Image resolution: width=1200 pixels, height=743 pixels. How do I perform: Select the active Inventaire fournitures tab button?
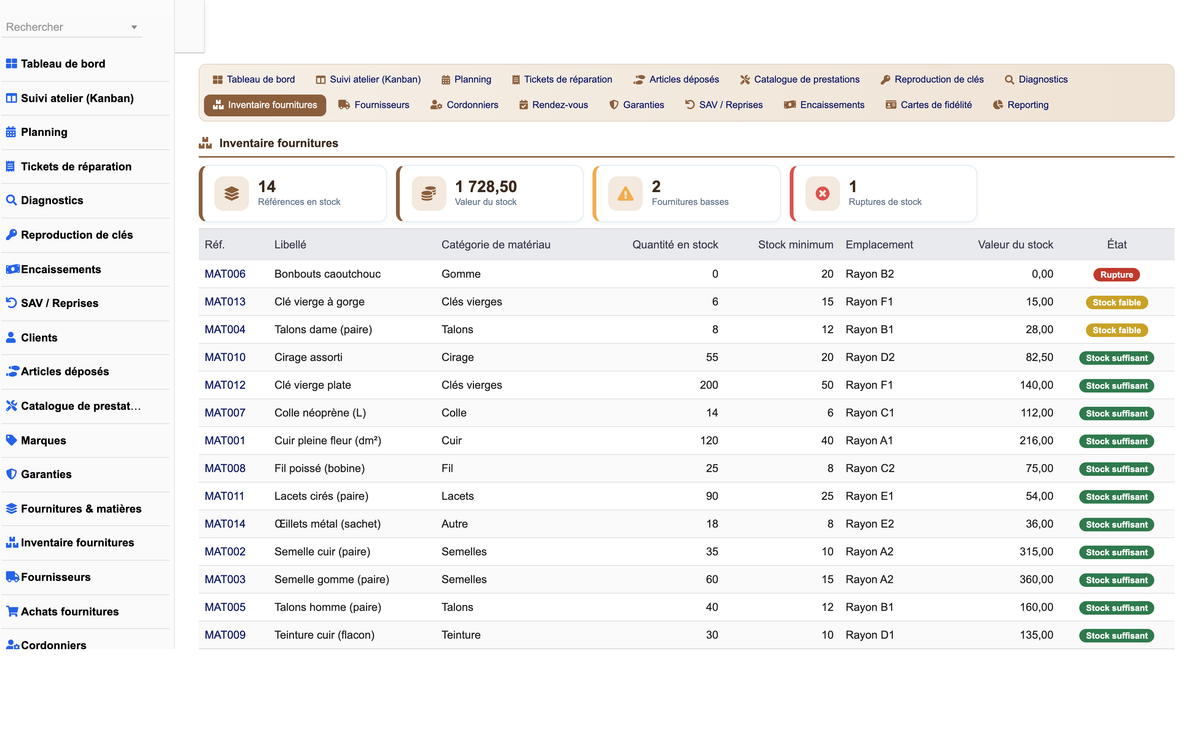265,105
